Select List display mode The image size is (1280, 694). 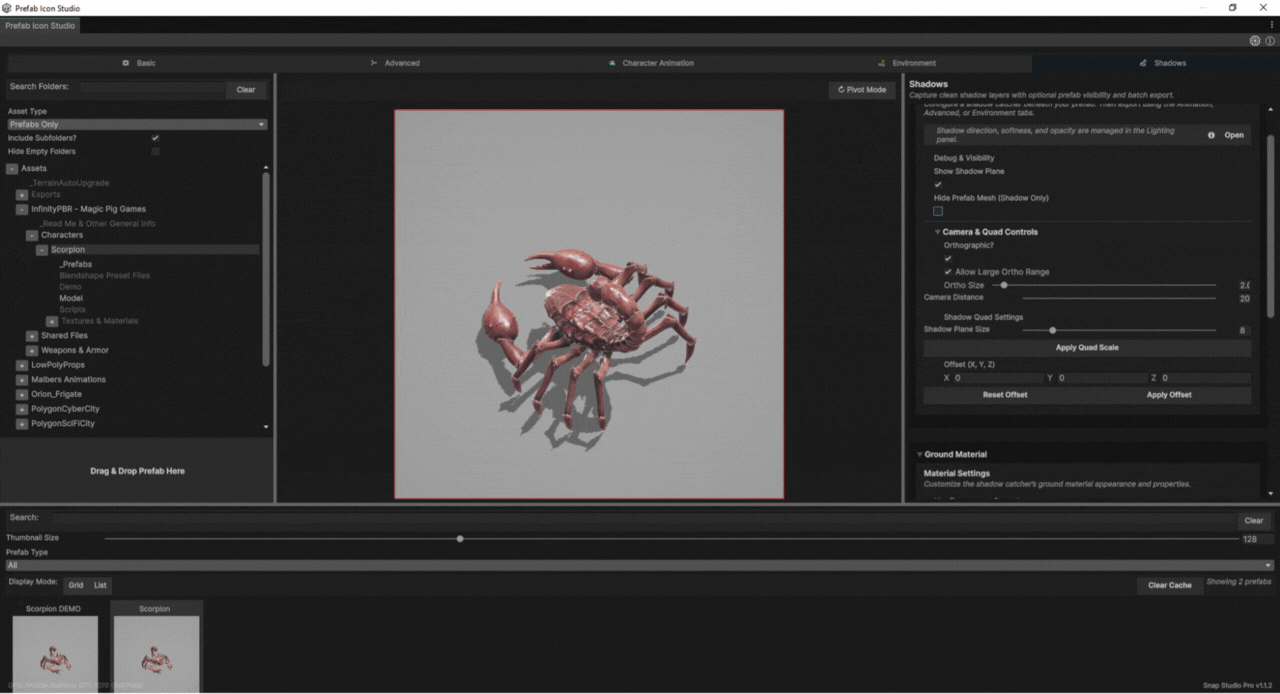coord(100,585)
